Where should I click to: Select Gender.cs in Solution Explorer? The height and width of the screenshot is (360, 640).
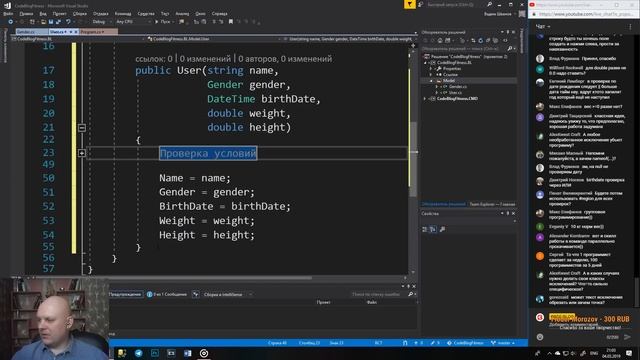point(457,87)
